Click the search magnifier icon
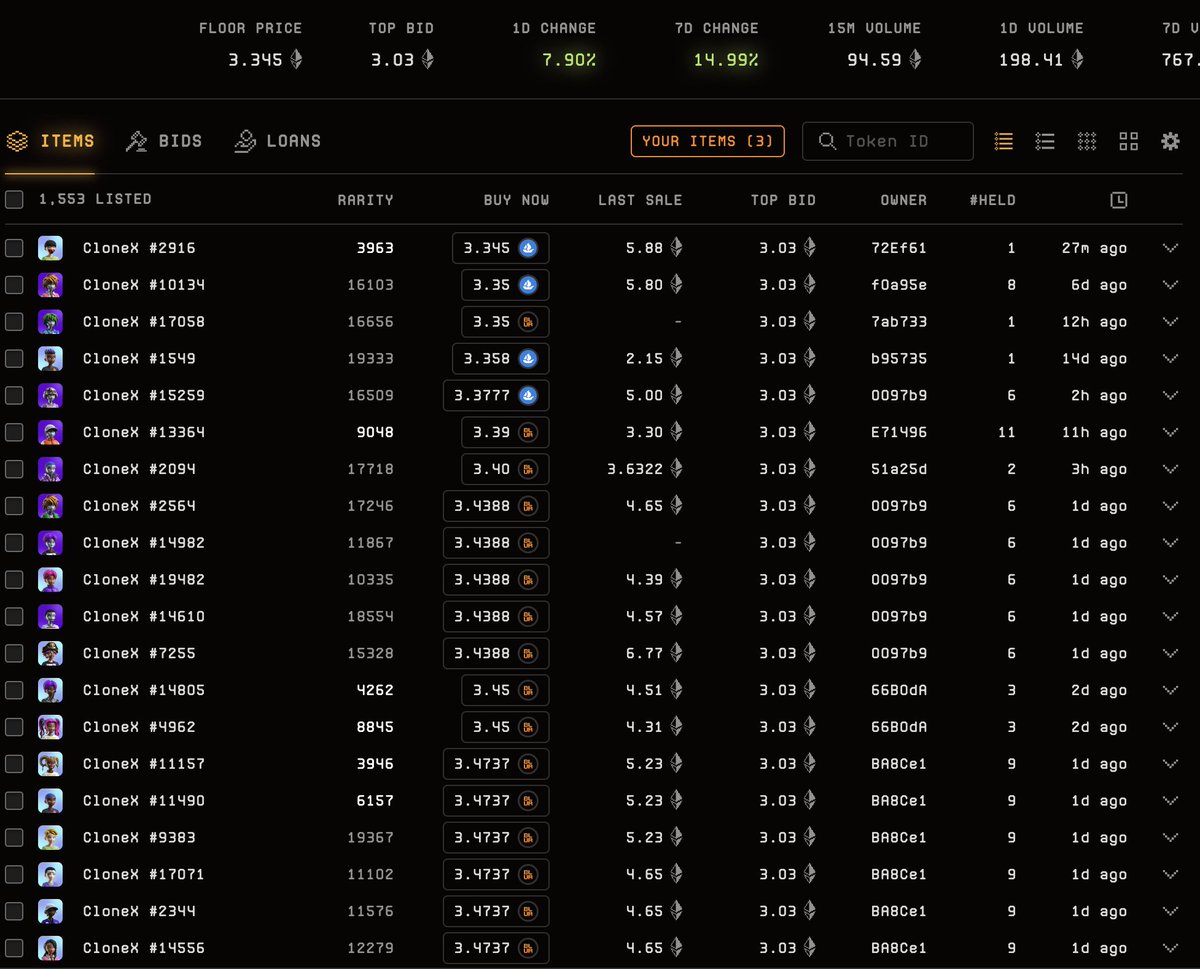 coord(827,141)
